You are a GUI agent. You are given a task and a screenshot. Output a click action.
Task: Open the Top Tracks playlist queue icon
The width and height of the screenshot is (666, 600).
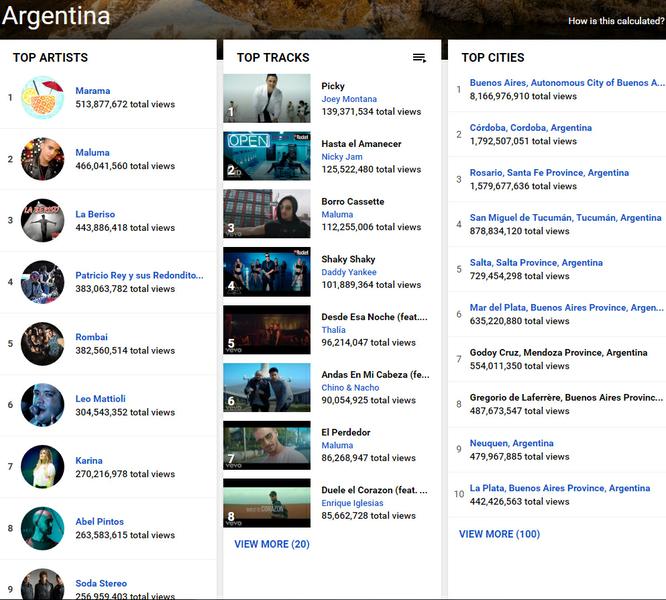pyautogui.click(x=419, y=58)
